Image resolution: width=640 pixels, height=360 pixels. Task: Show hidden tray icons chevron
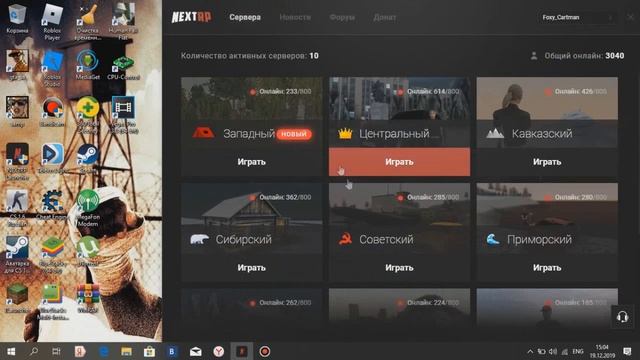point(530,351)
